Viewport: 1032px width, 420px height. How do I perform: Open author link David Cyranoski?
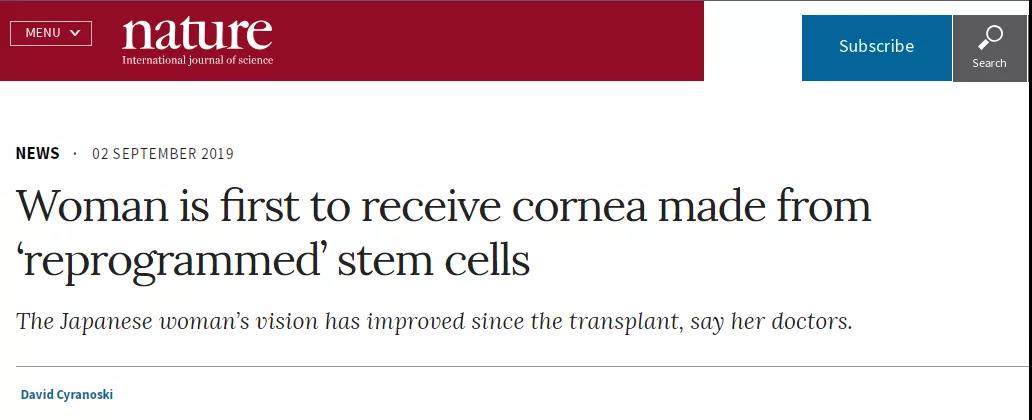coord(67,395)
